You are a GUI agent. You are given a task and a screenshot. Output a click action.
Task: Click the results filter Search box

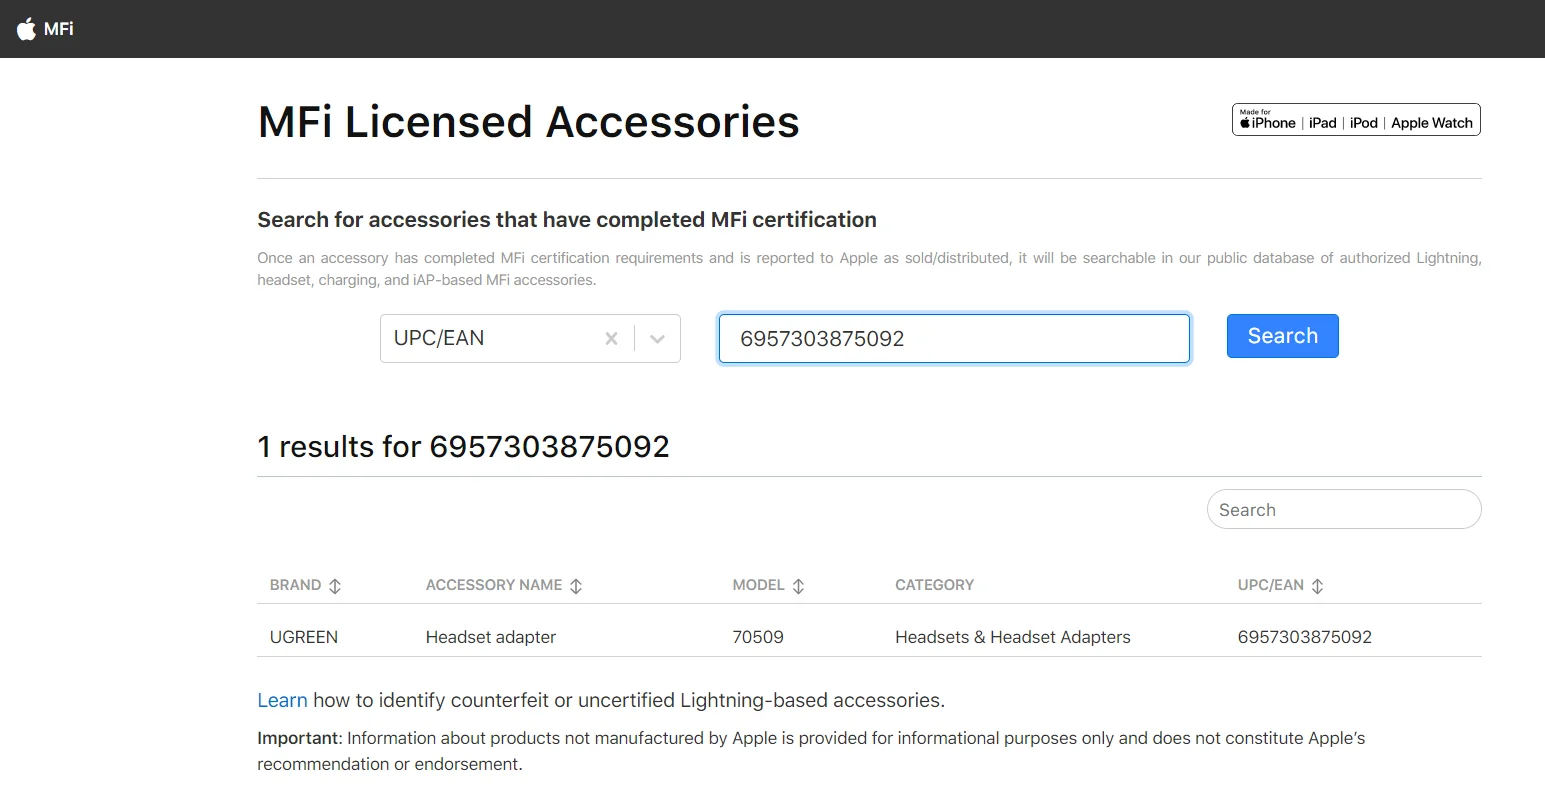[x=1344, y=509]
